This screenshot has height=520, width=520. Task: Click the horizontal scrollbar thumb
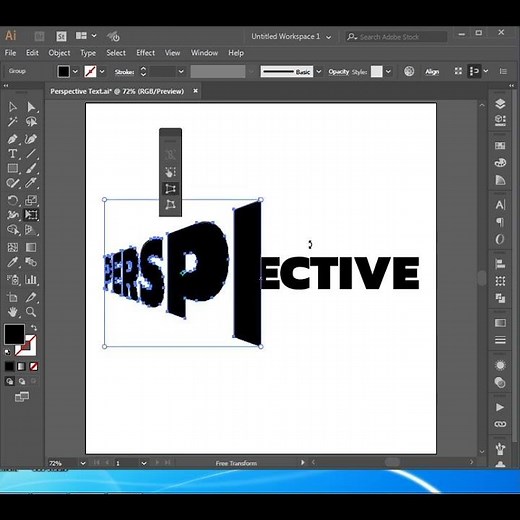click(392, 462)
